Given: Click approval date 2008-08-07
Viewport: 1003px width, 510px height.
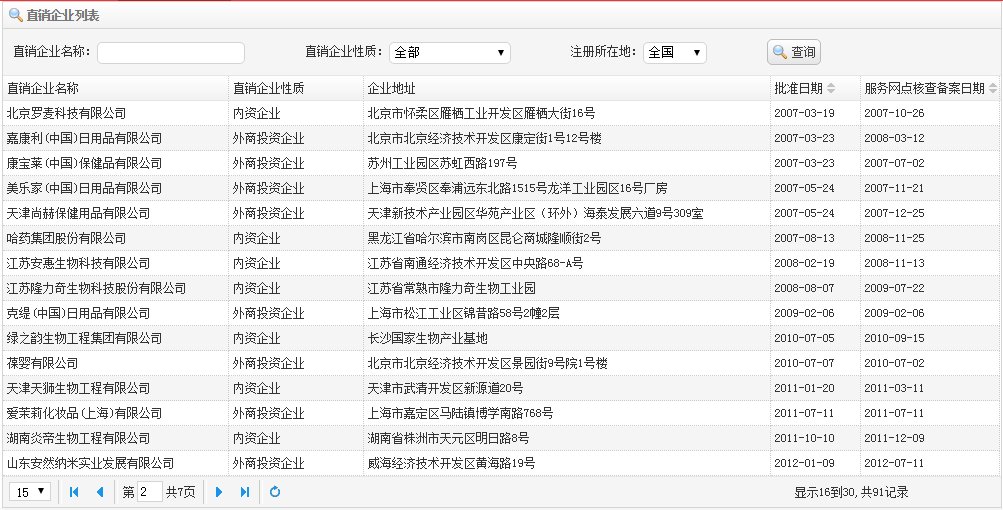Looking at the screenshot, I should [804, 288].
